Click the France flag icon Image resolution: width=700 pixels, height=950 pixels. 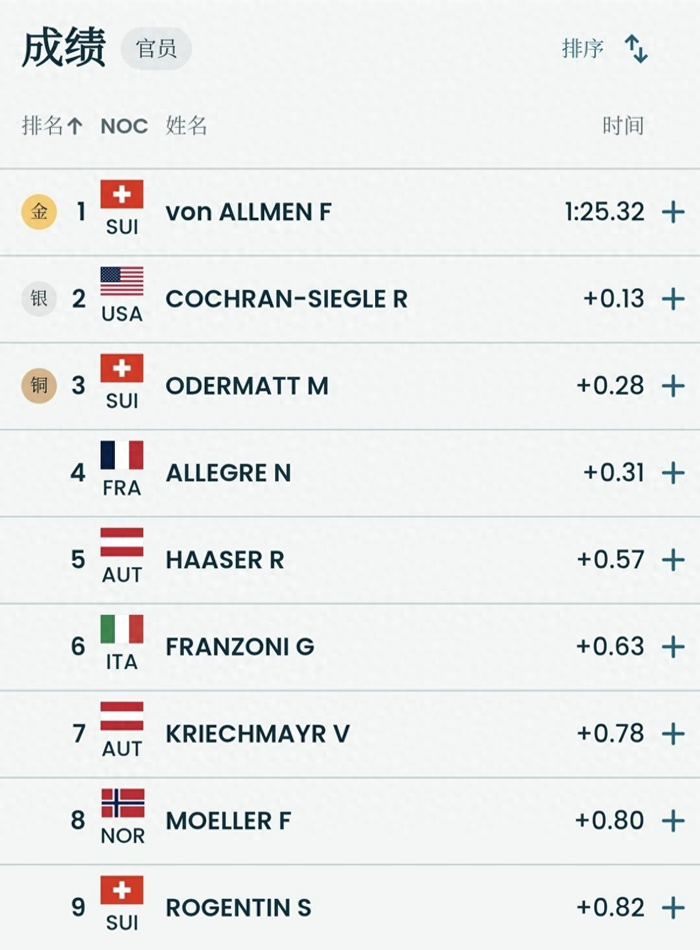pyautogui.click(x=122, y=456)
